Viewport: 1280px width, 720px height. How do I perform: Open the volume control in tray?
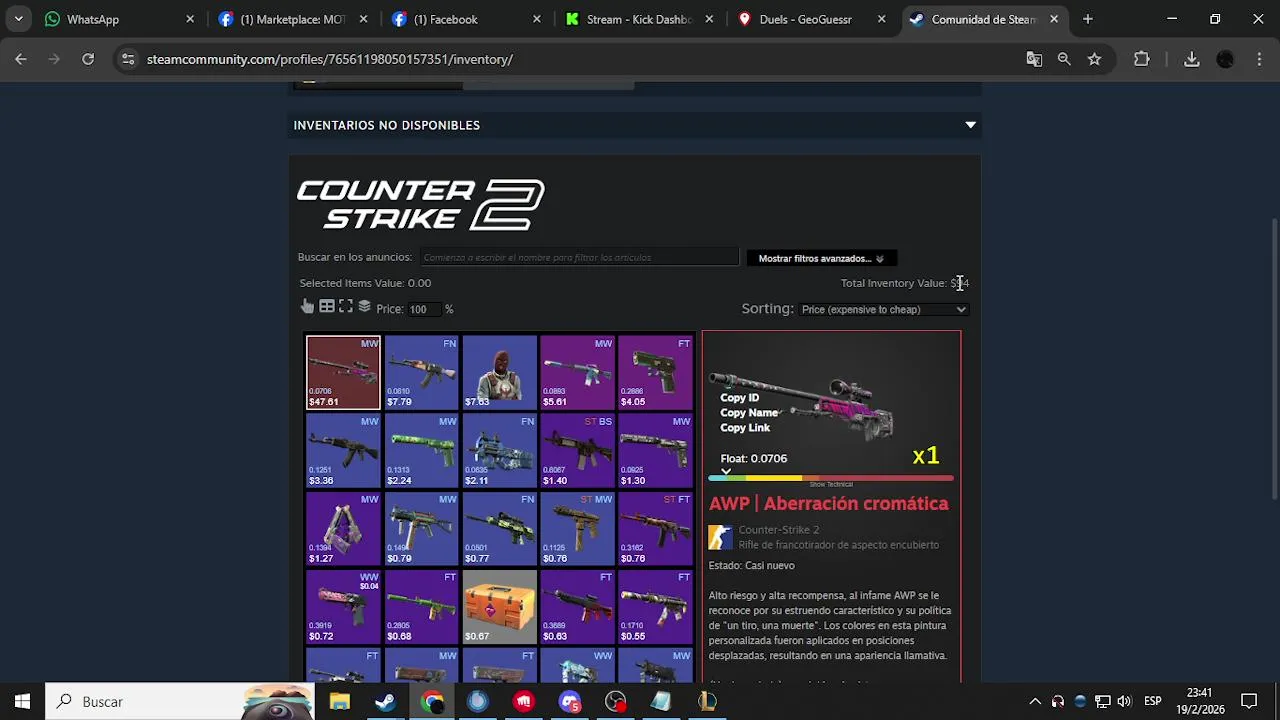coord(1125,701)
